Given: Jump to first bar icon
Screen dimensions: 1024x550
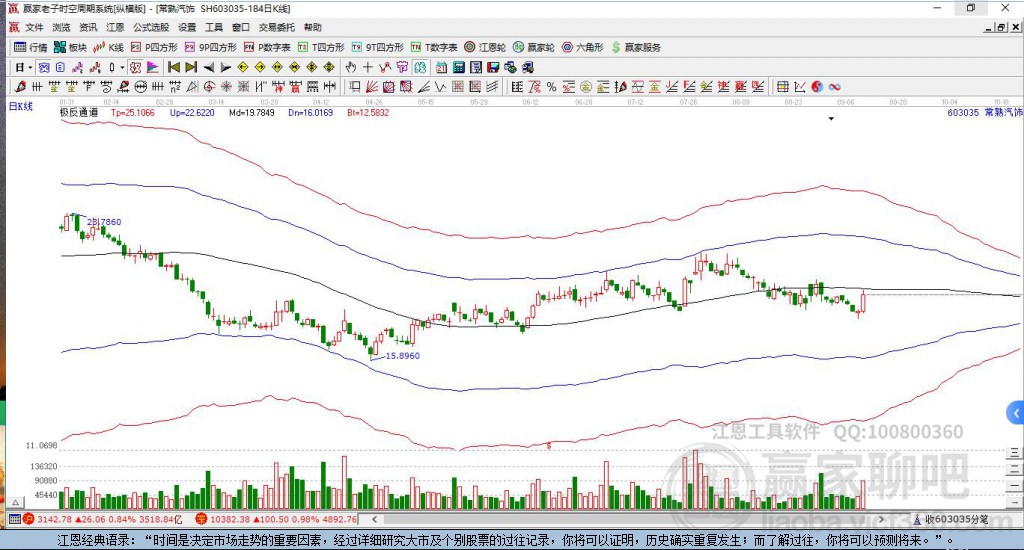Looking at the screenshot, I should [x=174, y=67].
